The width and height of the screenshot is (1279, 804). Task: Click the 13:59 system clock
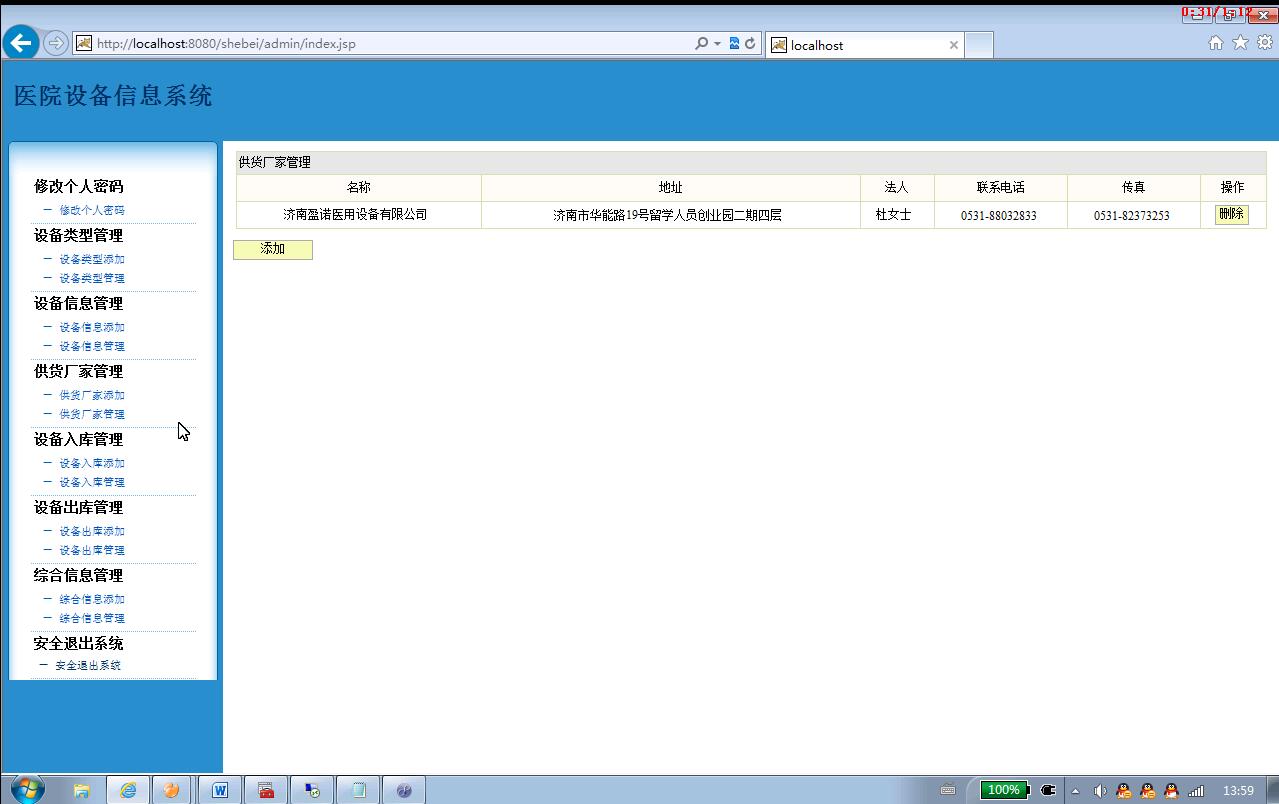click(1238, 790)
